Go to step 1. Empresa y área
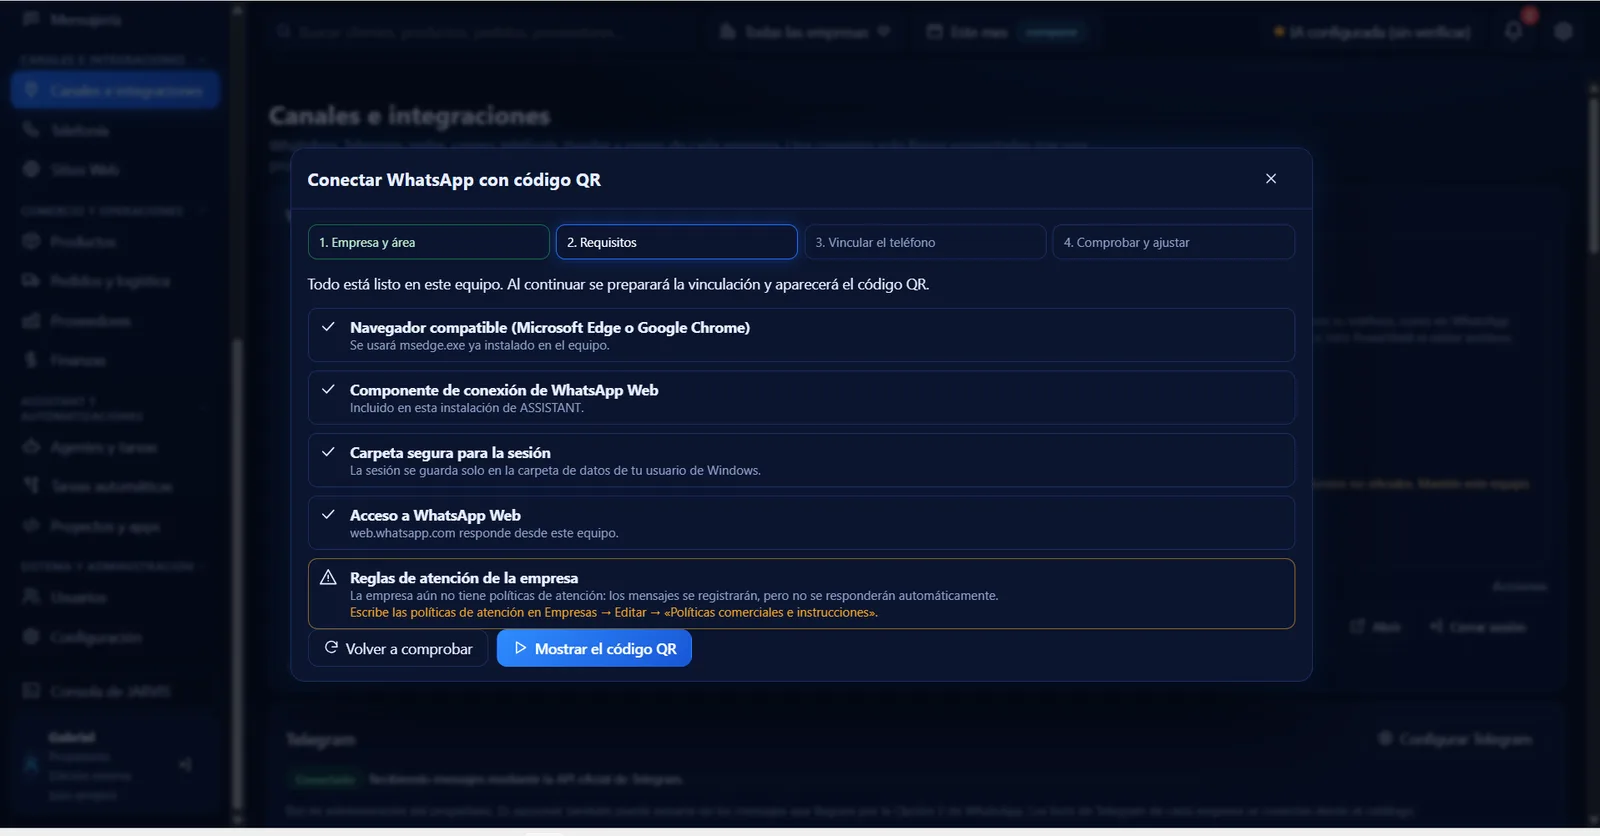Viewport: 1600px width, 836px height. pos(428,242)
